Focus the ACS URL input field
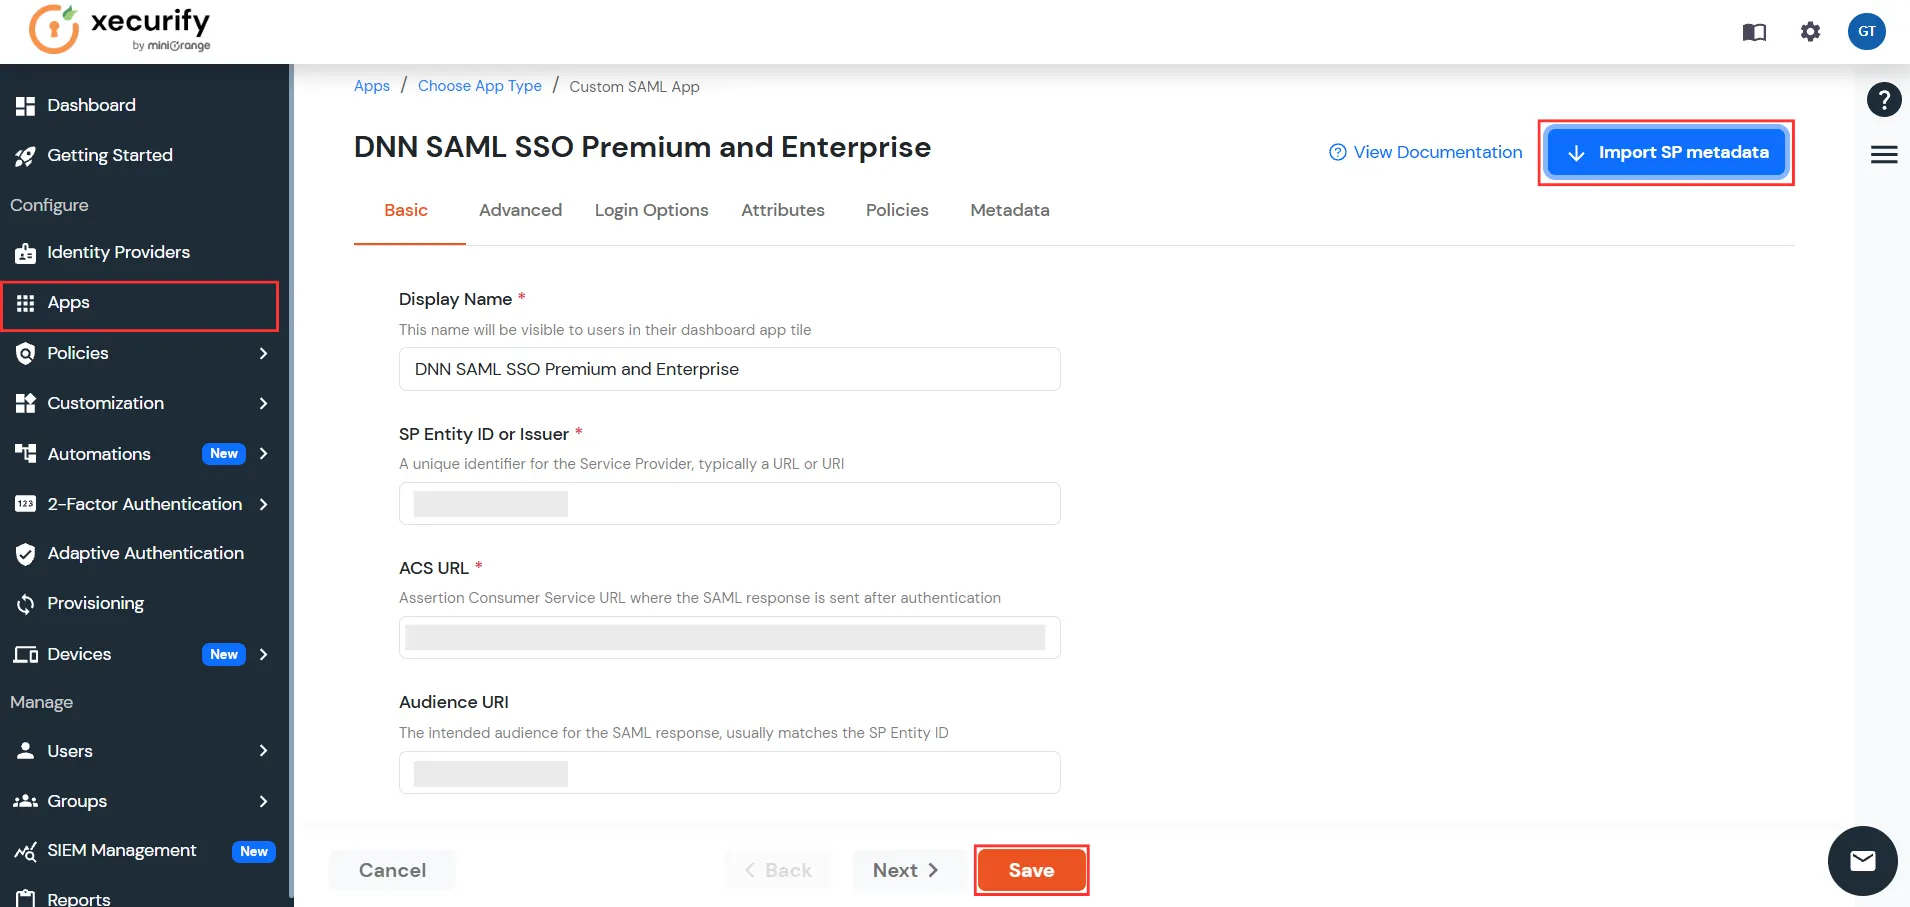1910x907 pixels. (x=729, y=637)
